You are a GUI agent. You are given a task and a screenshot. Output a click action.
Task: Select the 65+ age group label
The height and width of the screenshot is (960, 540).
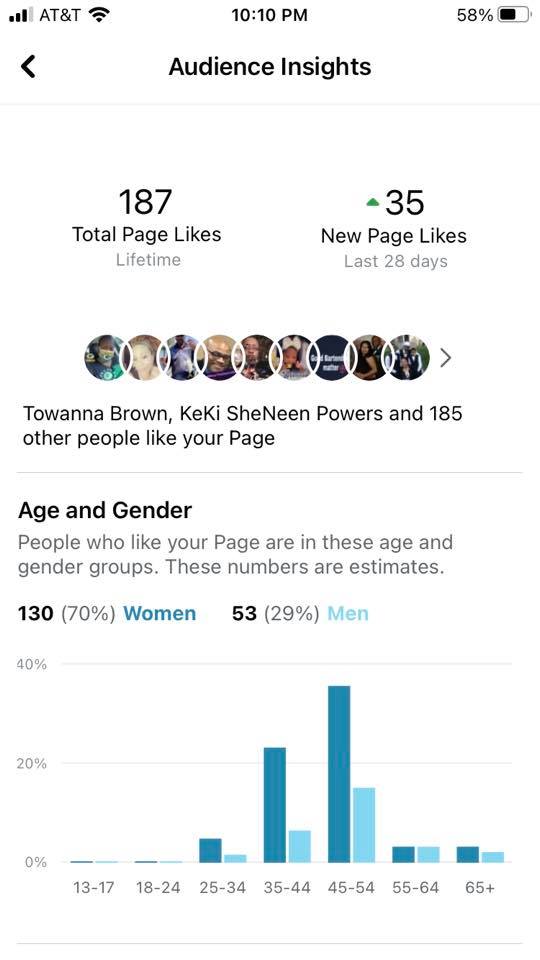(480, 888)
